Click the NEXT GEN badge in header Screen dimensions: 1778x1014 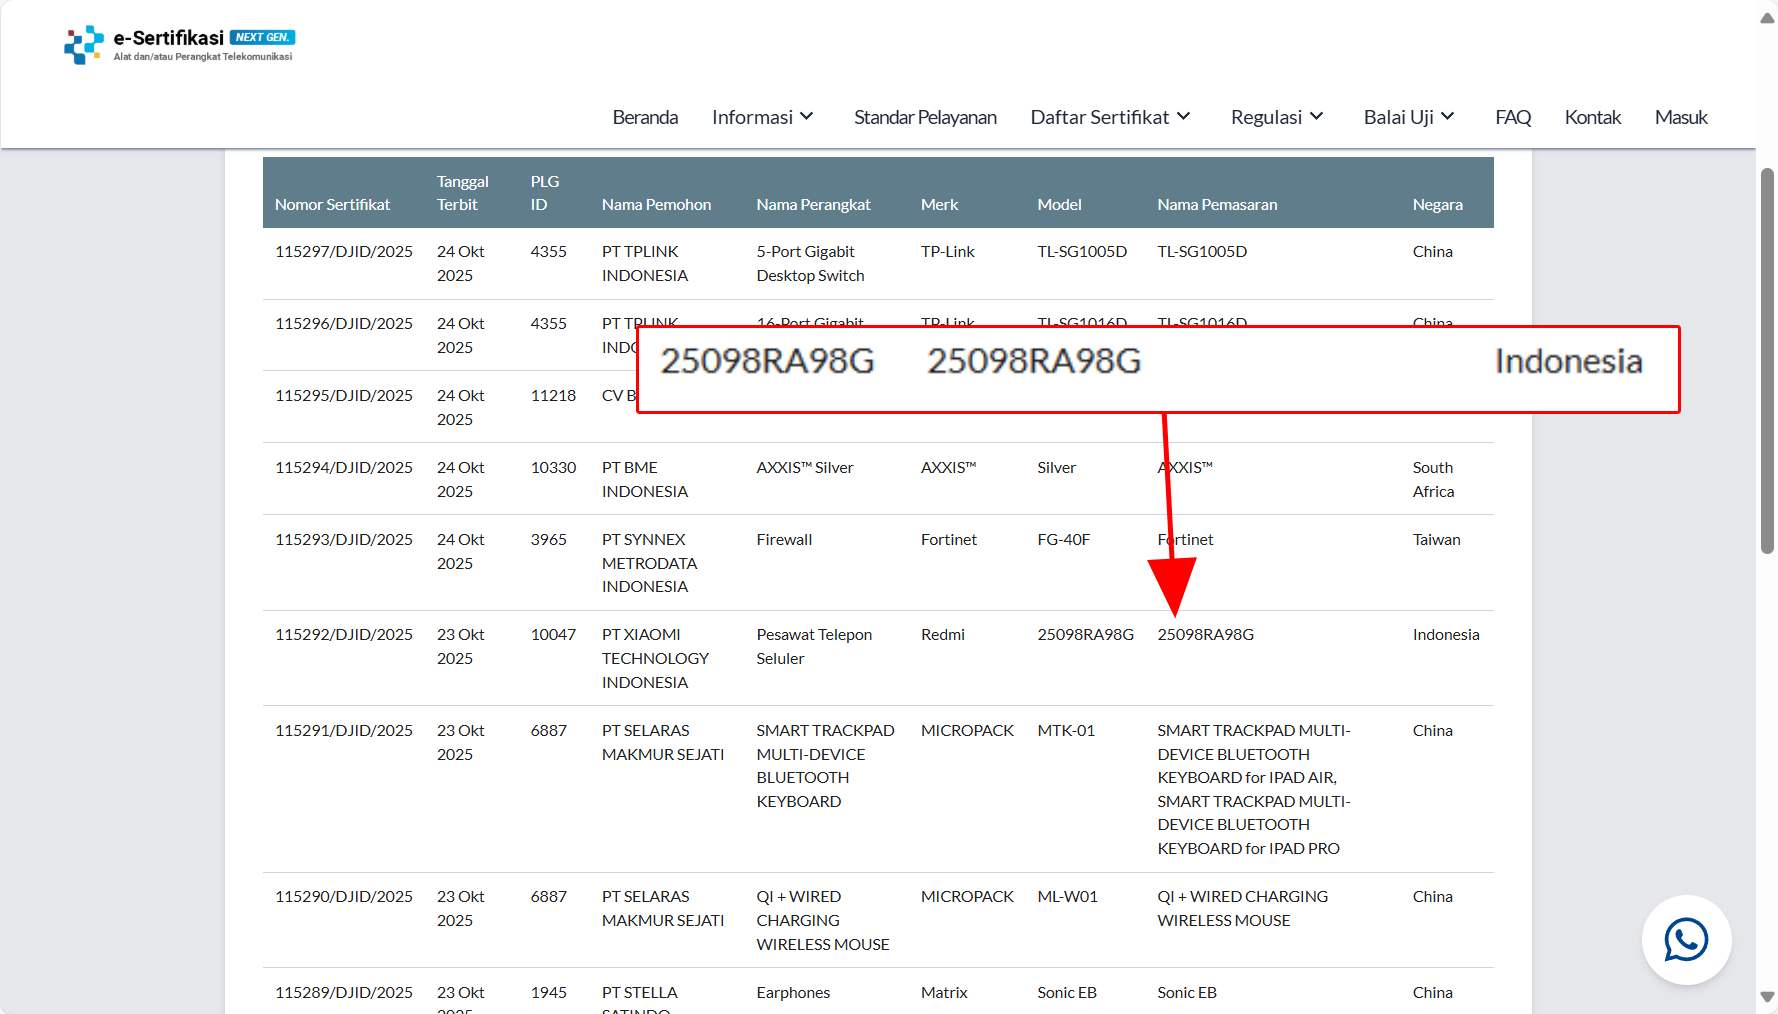pos(262,37)
